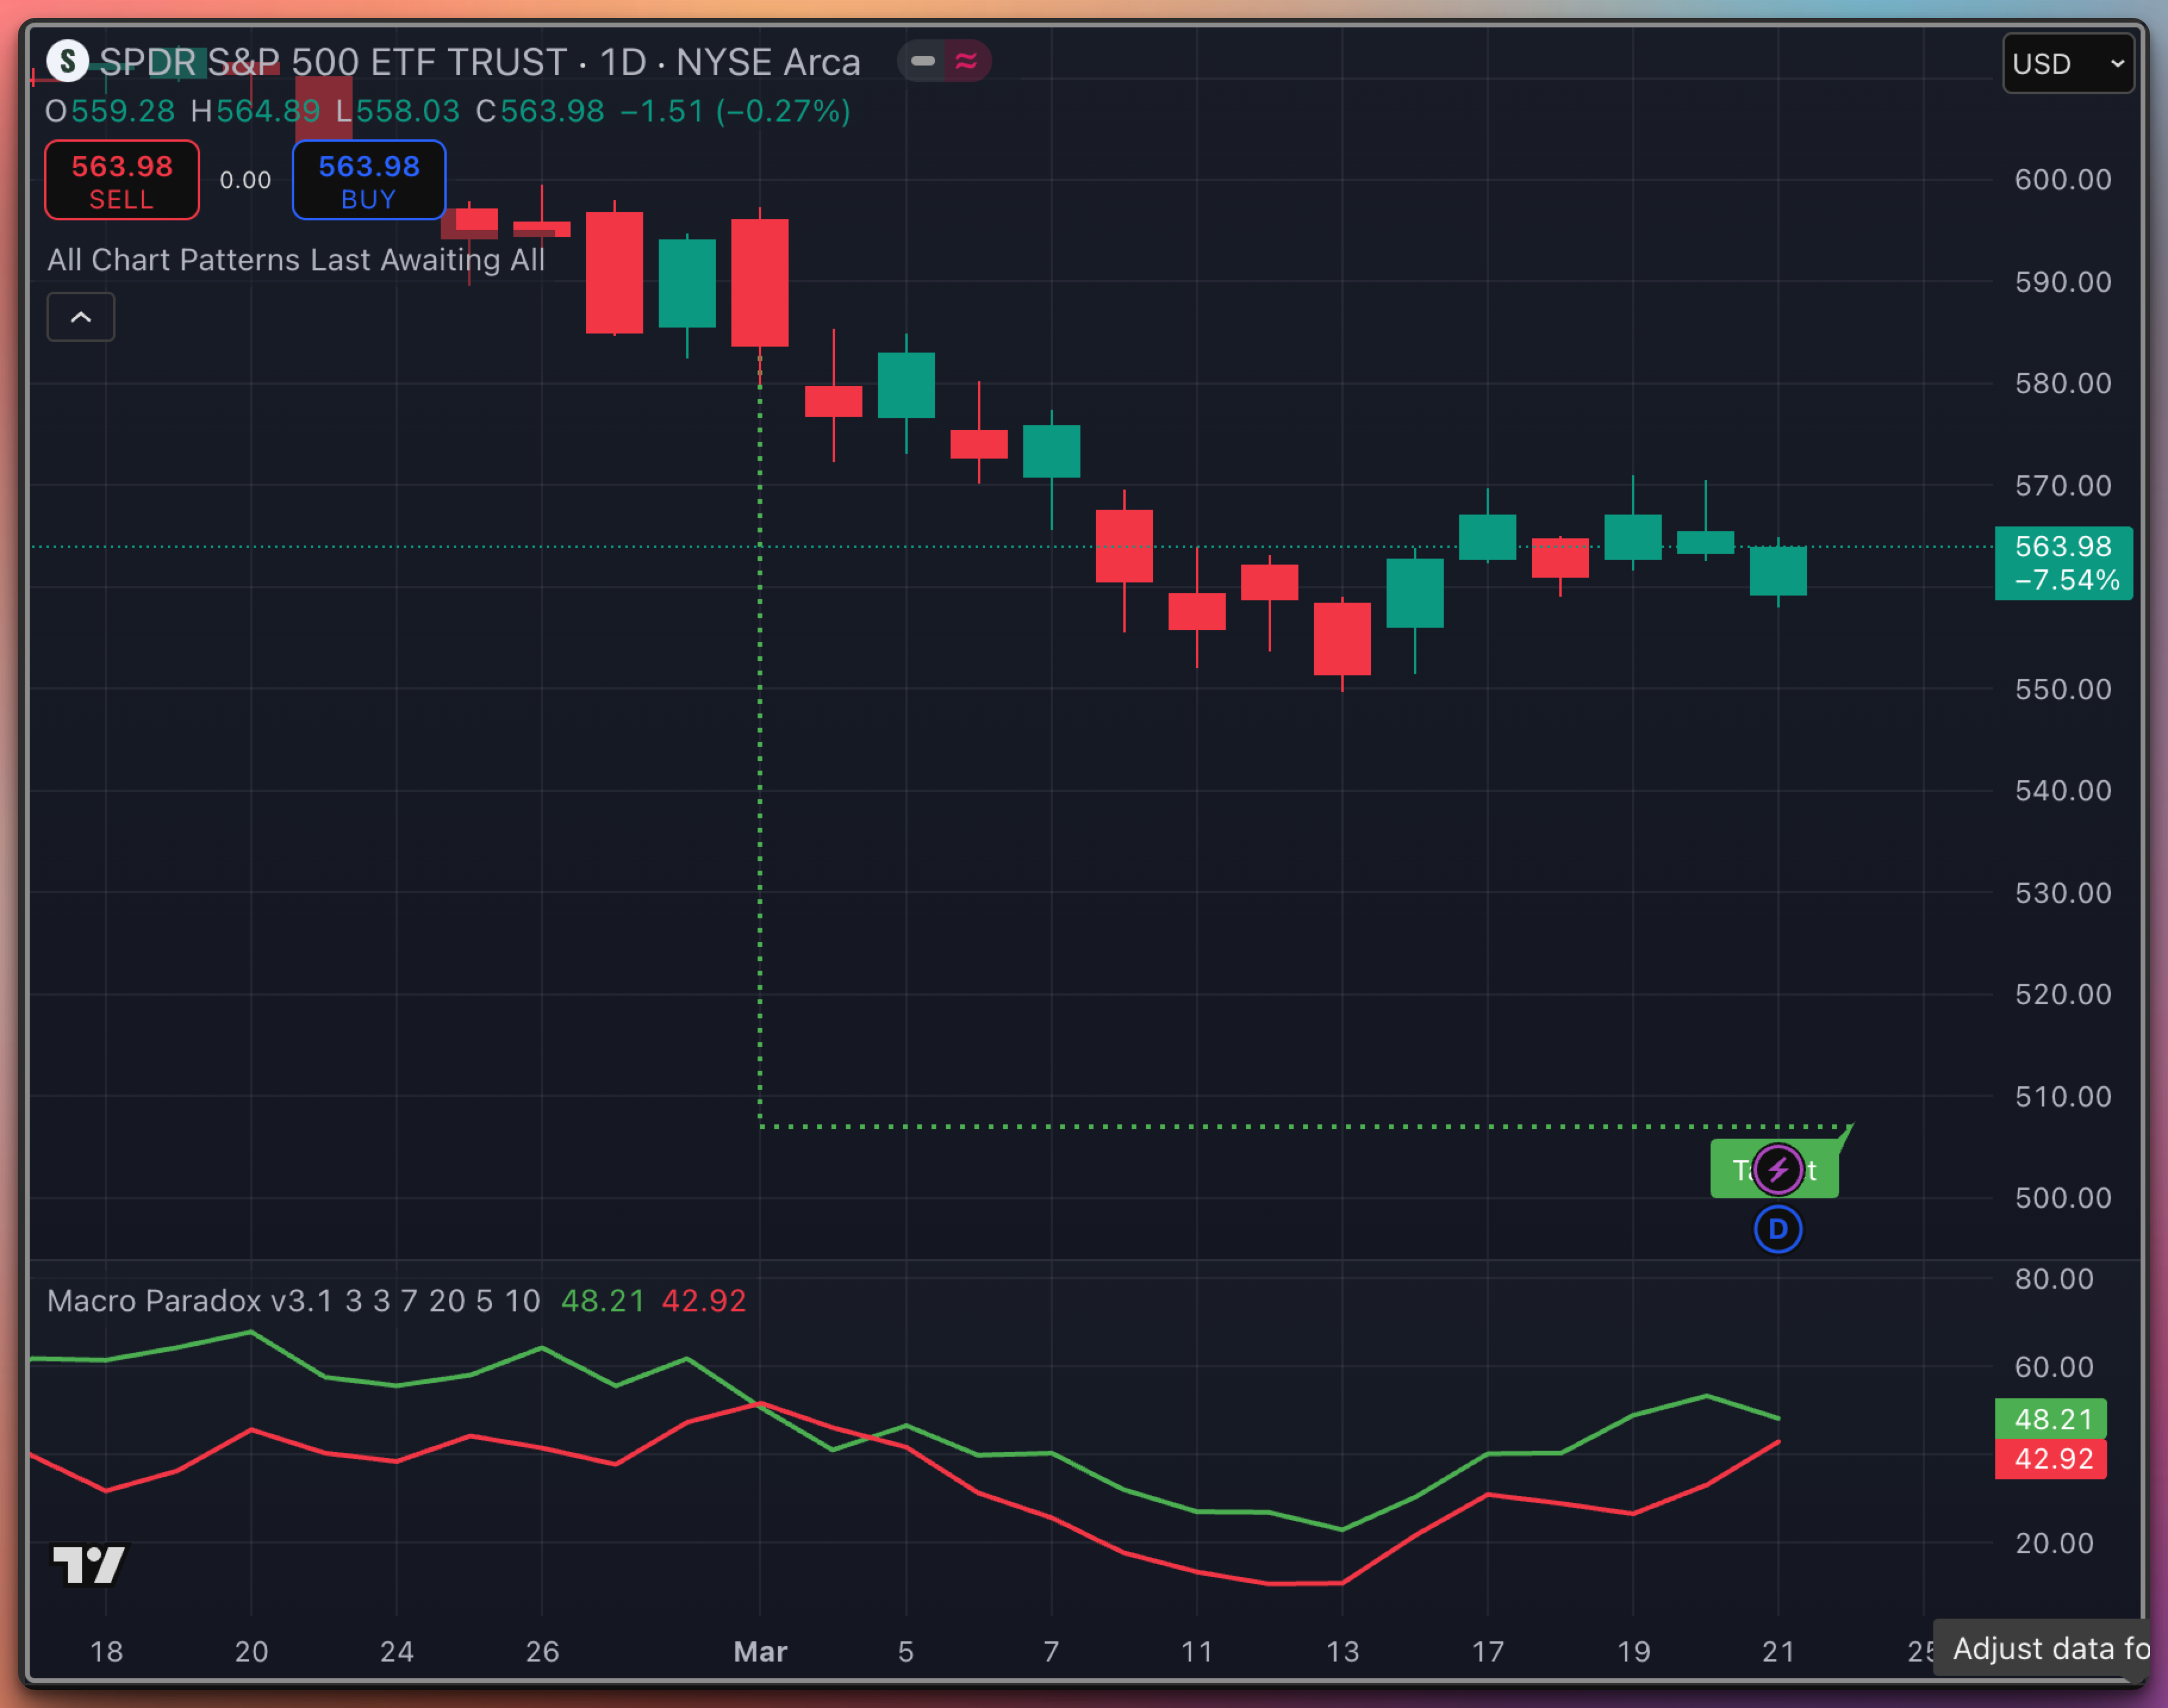The height and width of the screenshot is (1708, 2168).
Task: Open the USD currency dropdown
Action: (x=2068, y=64)
